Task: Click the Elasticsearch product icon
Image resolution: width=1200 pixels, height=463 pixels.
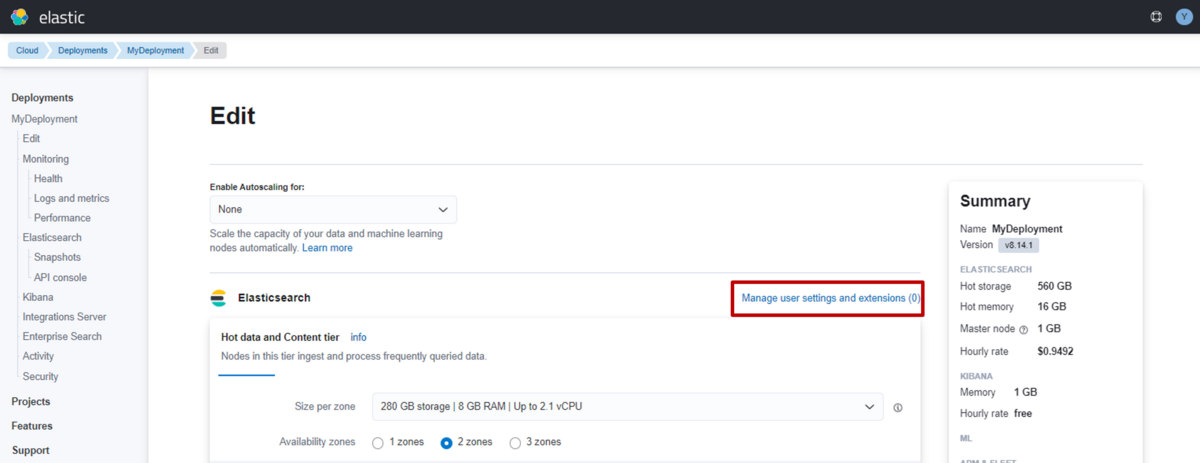Action: click(218, 298)
